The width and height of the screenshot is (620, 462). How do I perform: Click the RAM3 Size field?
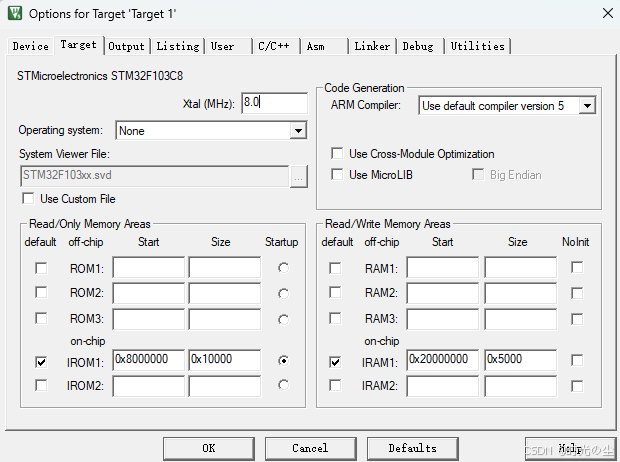pyautogui.click(x=521, y=319)
